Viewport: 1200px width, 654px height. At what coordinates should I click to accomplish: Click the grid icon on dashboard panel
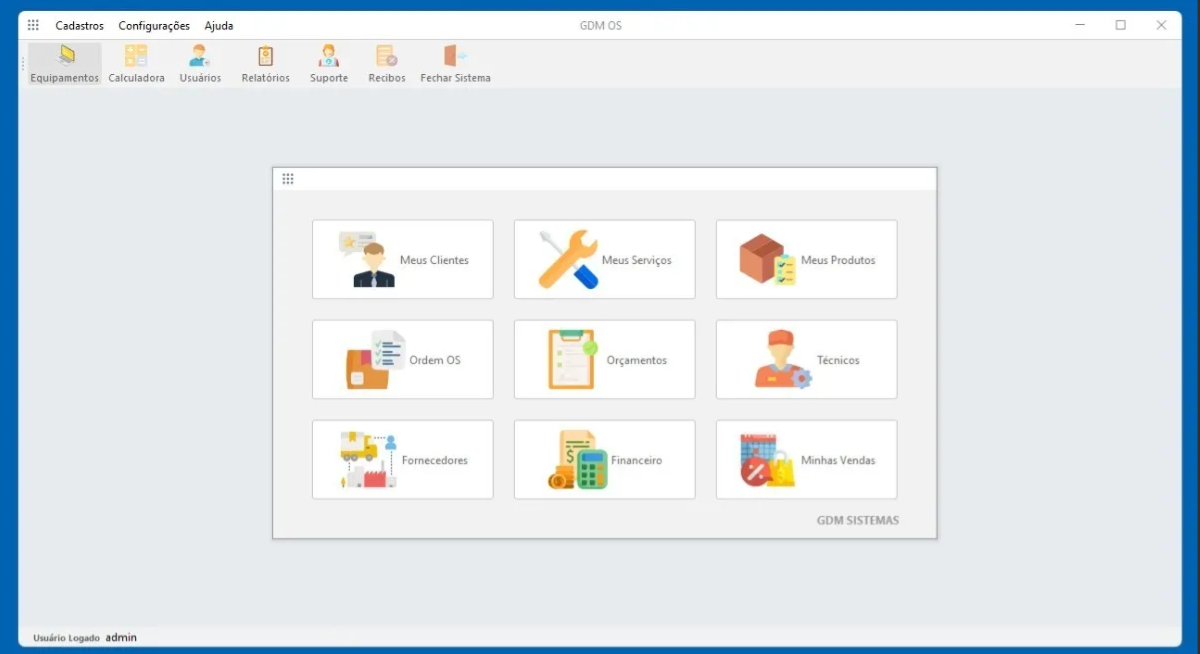point(288,179)
